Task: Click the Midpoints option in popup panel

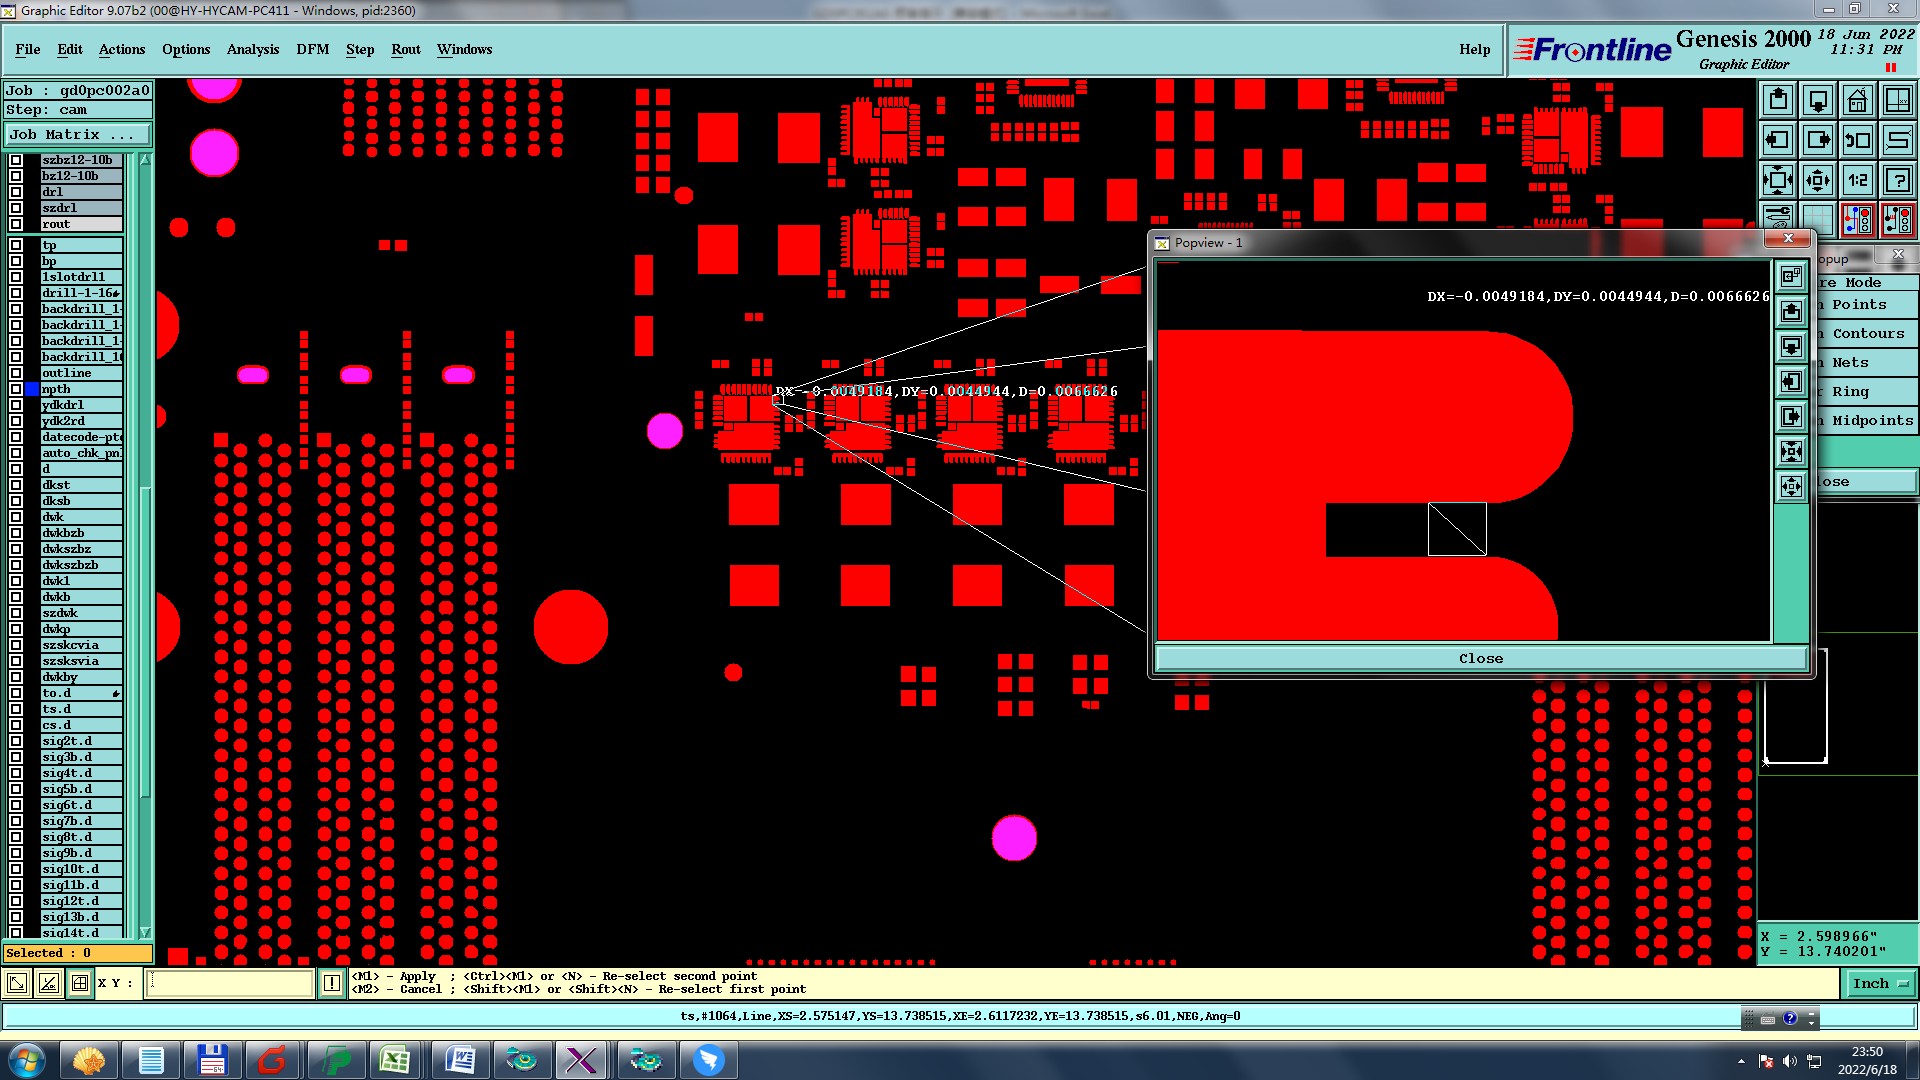Action: 1866,420
